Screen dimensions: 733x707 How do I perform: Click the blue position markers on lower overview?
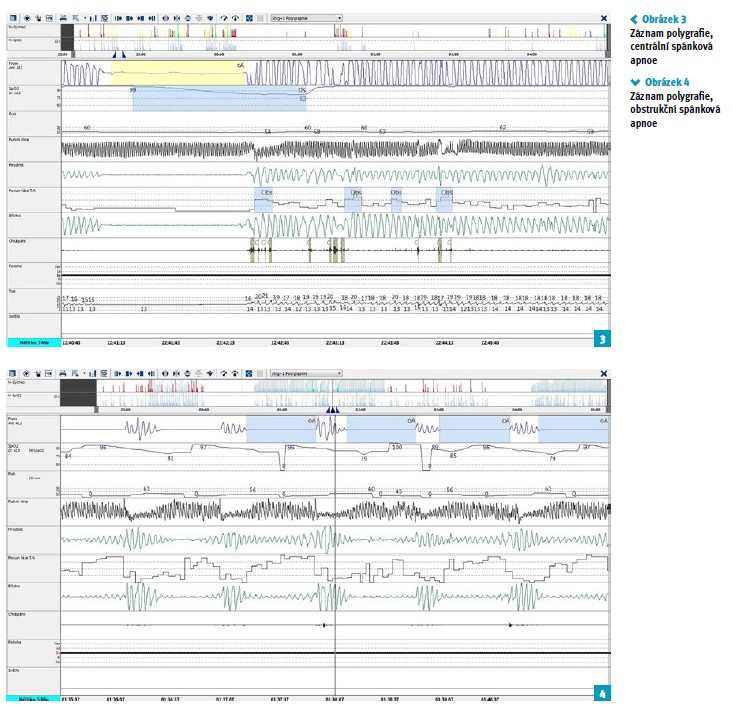click(334, 409)
